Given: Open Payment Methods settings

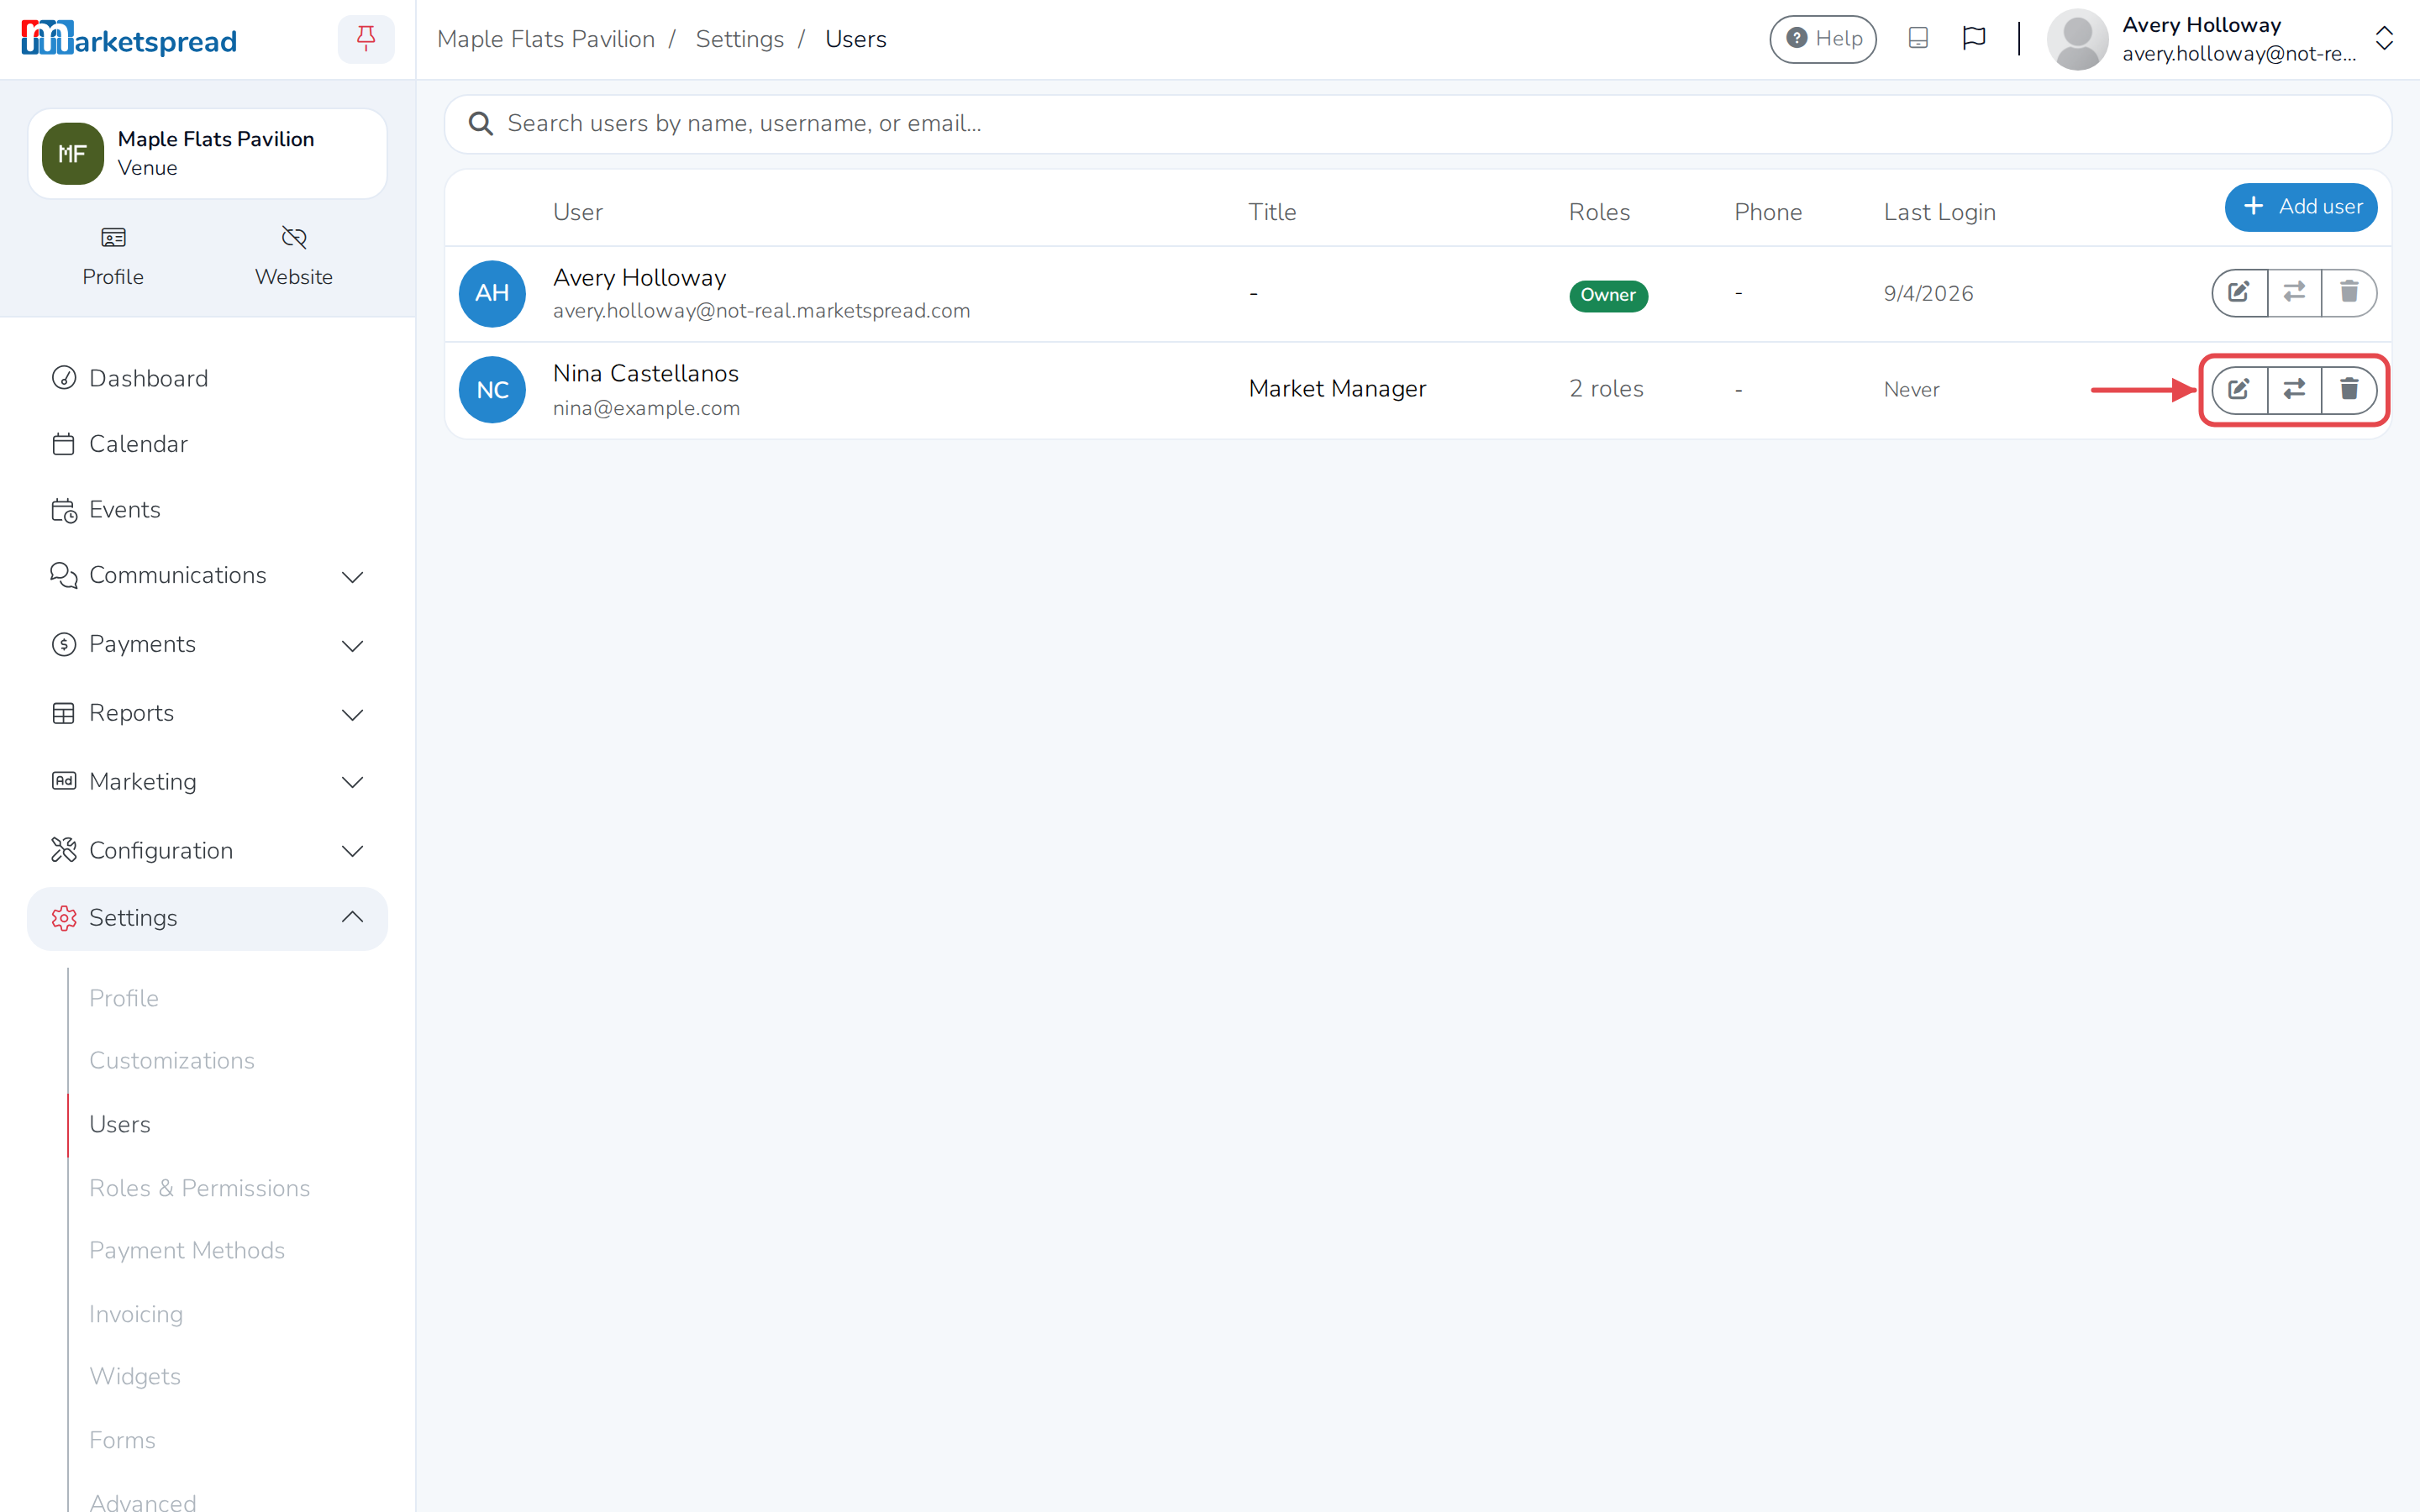Looking at the screenshot, I should tap(187, 1250).
